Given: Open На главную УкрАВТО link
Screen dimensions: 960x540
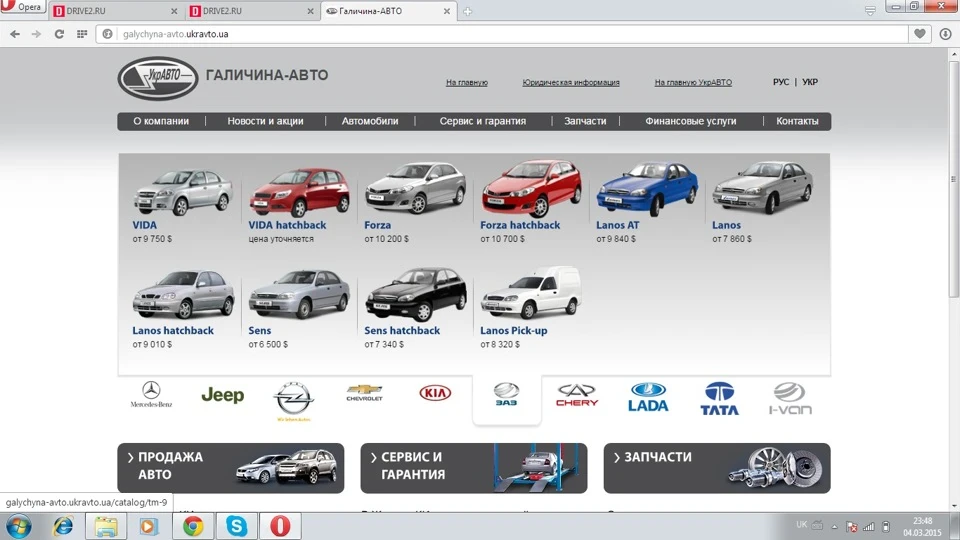Looking at the screenshot, I should pos(693,82).
